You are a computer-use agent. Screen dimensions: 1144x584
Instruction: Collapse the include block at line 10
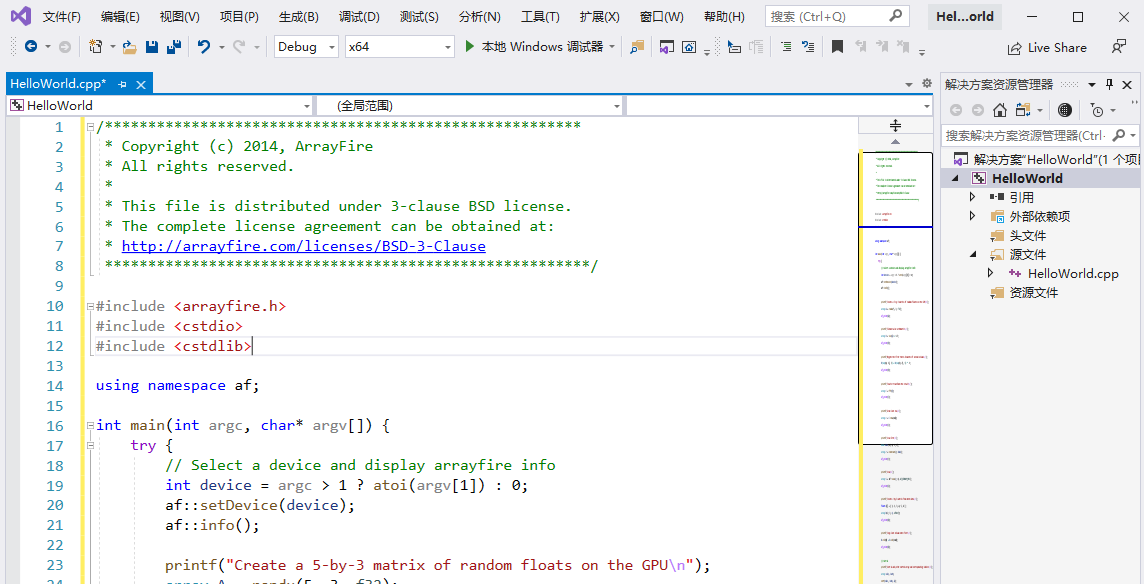(x=90, y=307)
